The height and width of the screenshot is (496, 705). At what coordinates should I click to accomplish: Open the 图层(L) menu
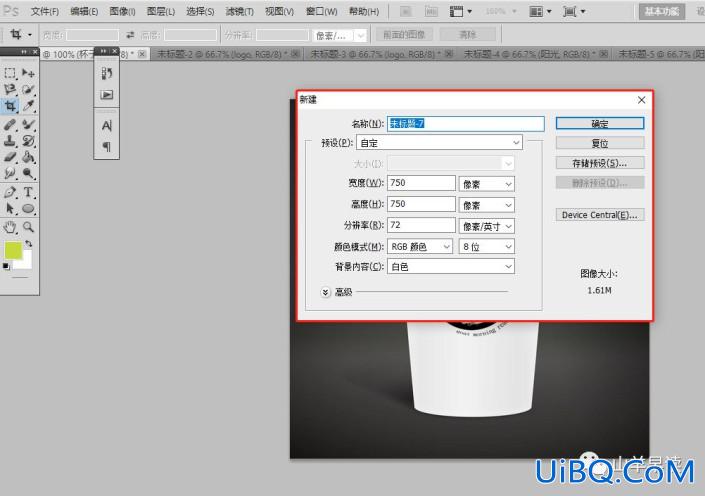(x=161, y=11)
